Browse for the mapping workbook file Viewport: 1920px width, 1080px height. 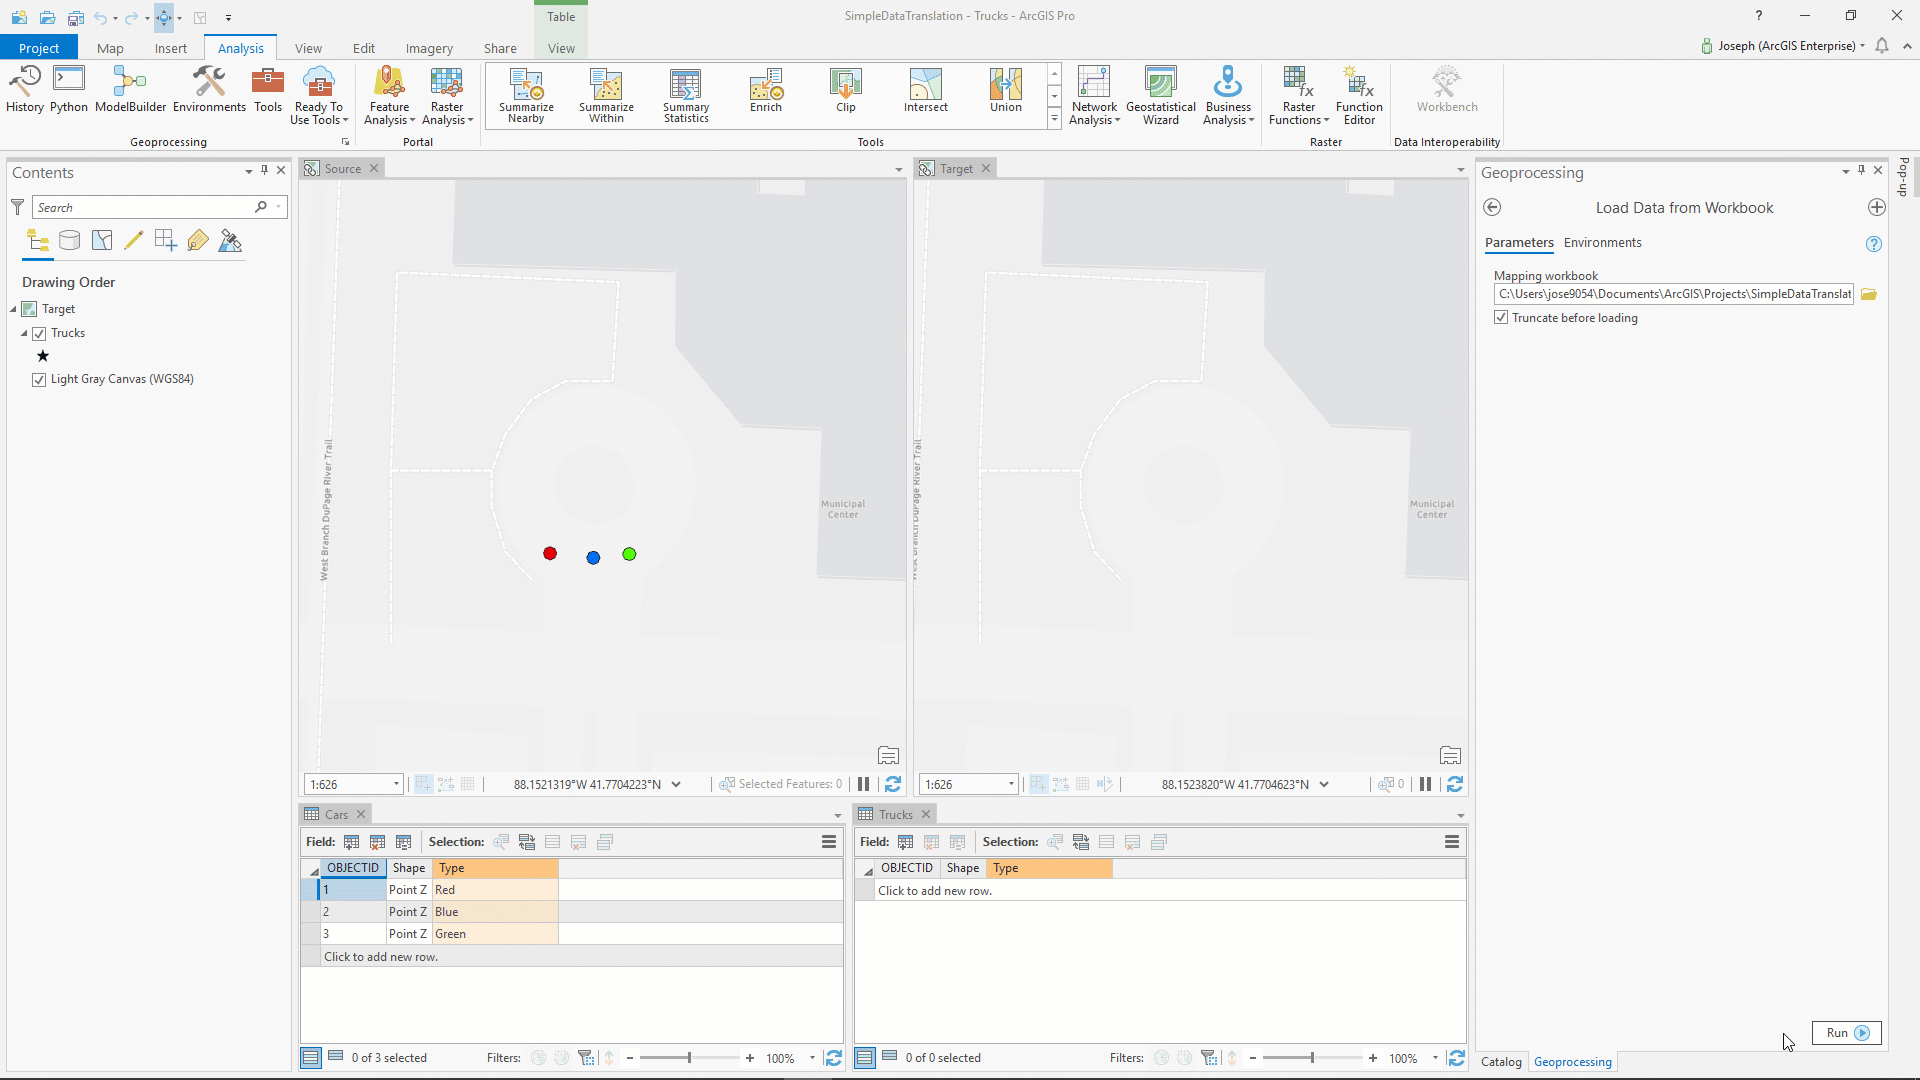(1869, 294)
